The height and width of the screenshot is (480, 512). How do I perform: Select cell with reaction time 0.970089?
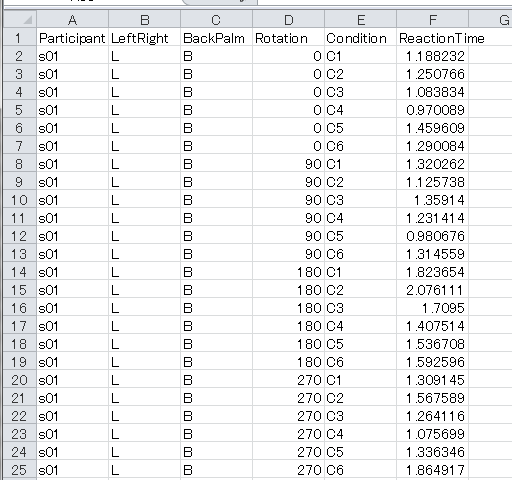[432, 110]
